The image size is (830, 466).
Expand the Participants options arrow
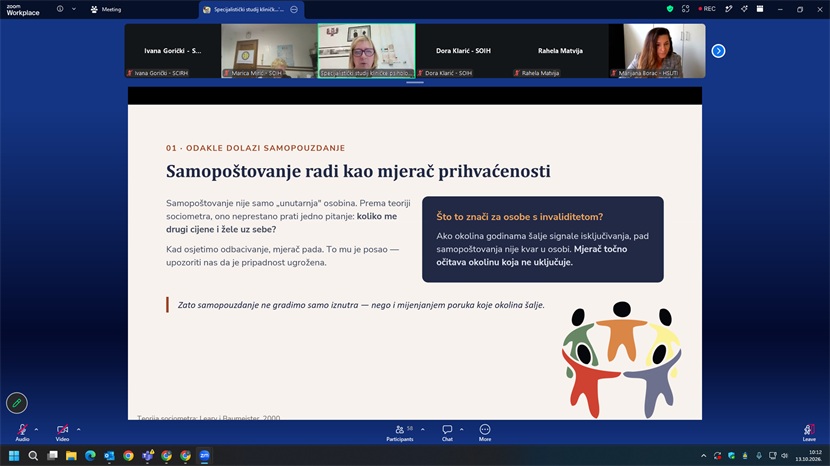pos(422,429)
